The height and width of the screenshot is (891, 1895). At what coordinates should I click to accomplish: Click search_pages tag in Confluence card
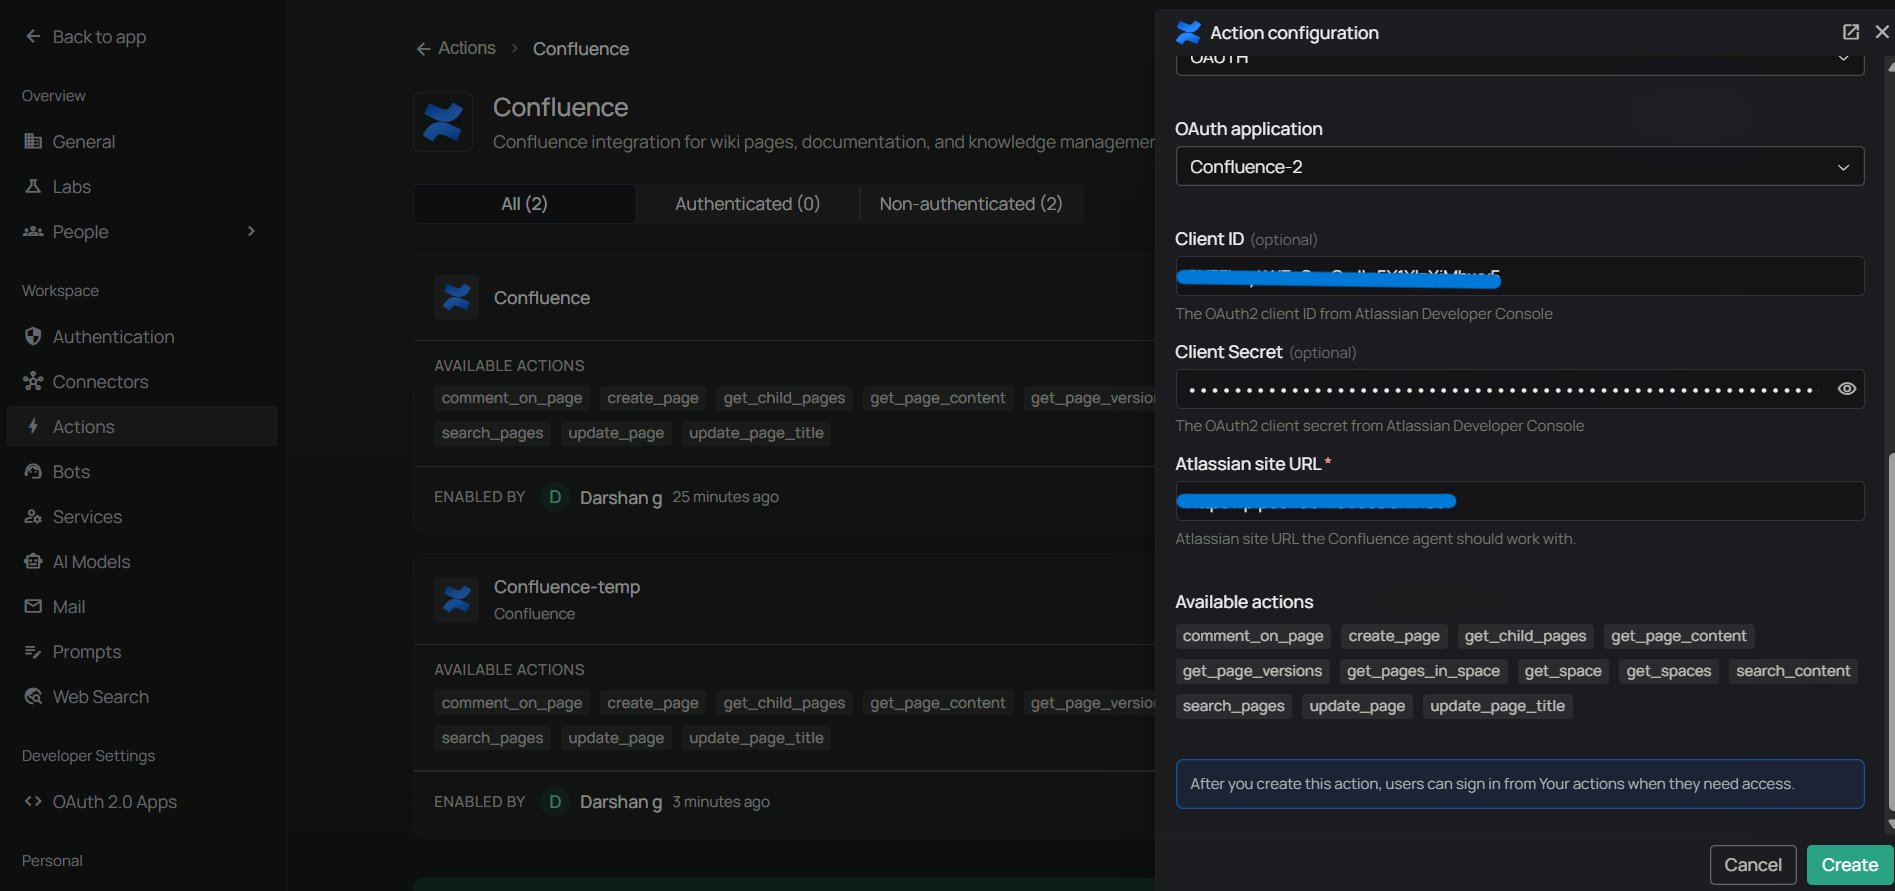(x=492, y=433)
